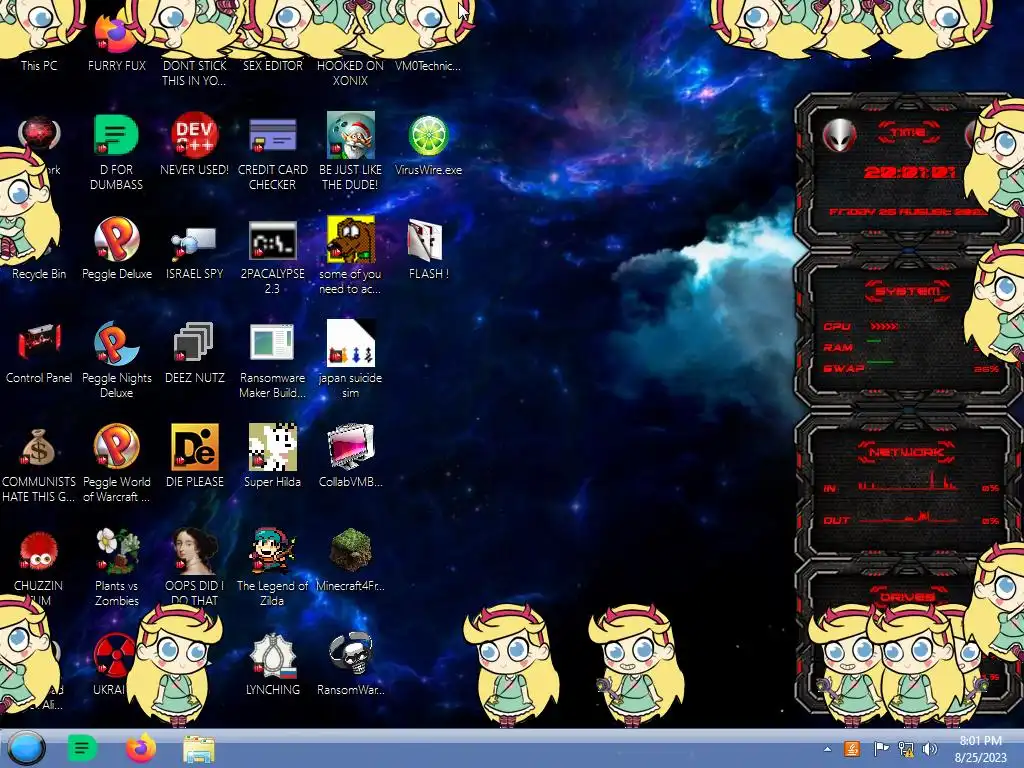Open the green notes app in taskbar
This screenshot has height=768, width=1024.
(82, 748)
